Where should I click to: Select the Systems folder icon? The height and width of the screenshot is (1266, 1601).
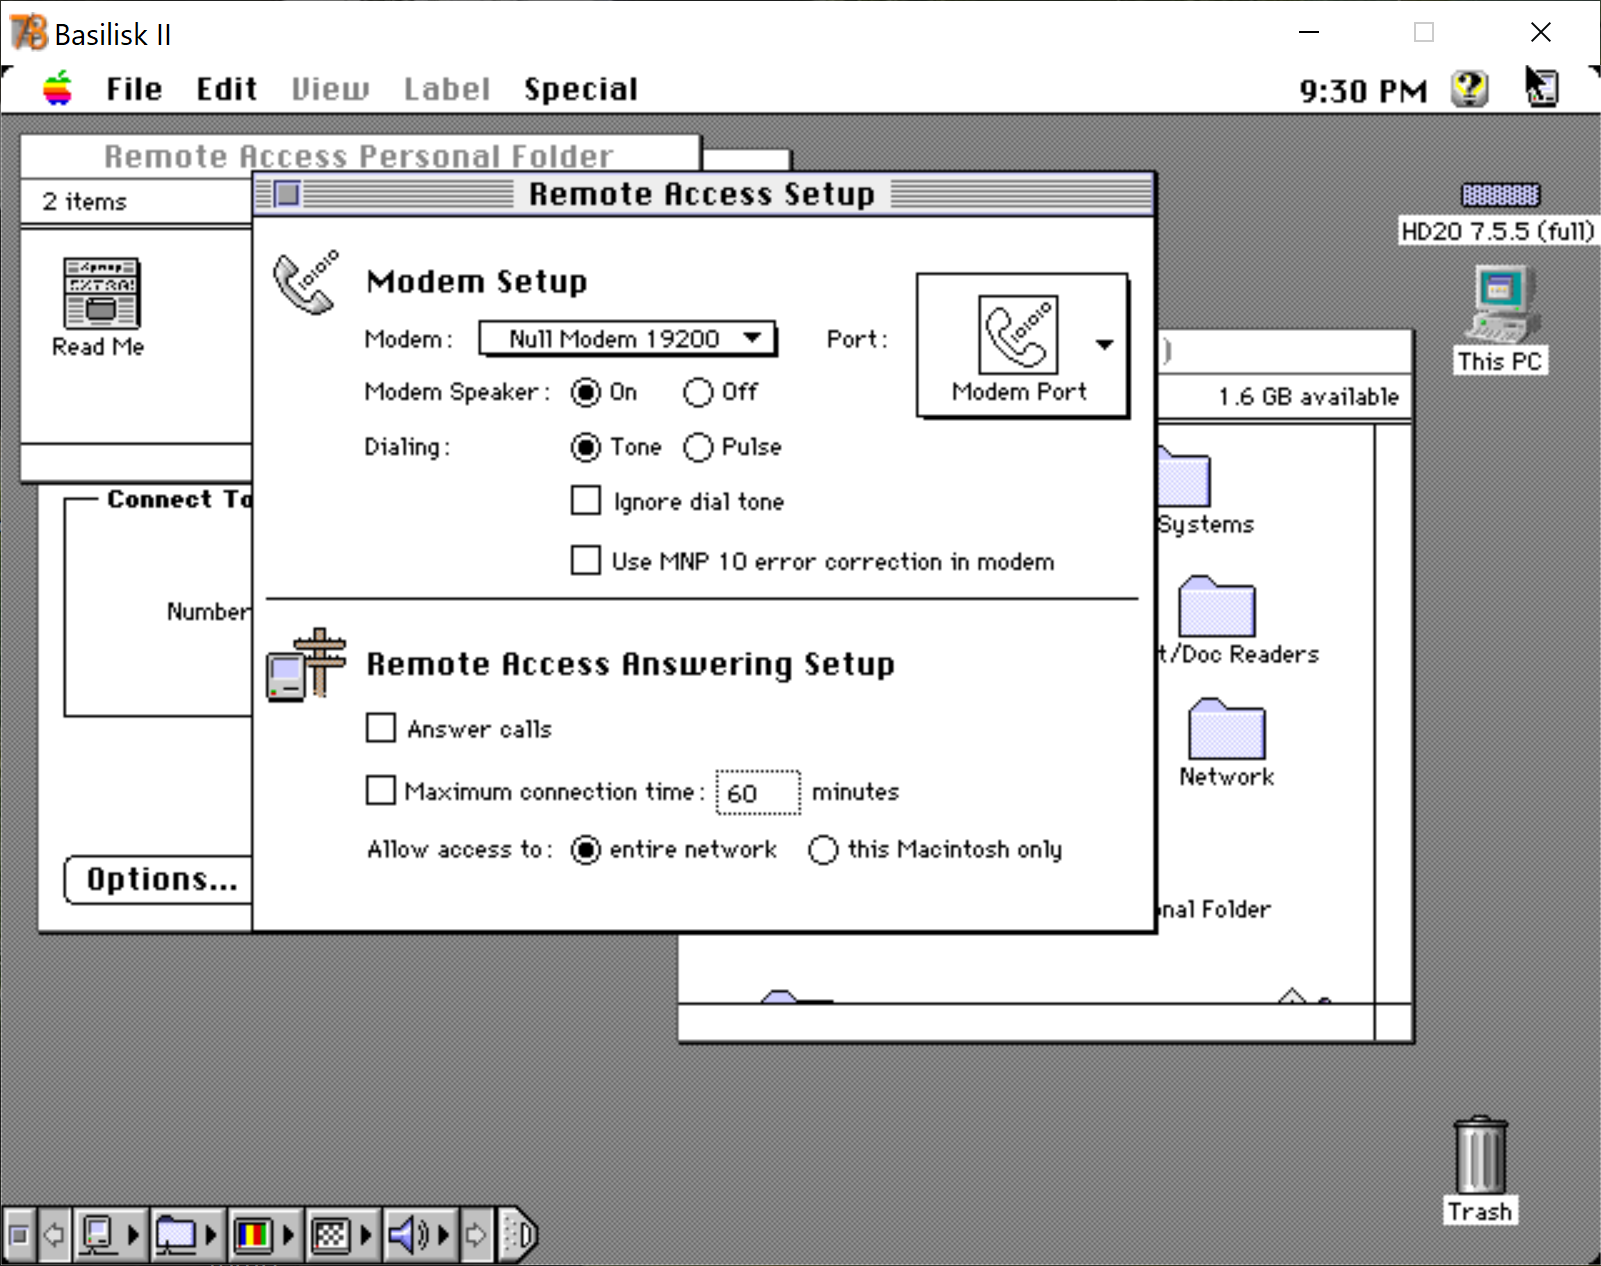pos(1185,477)
